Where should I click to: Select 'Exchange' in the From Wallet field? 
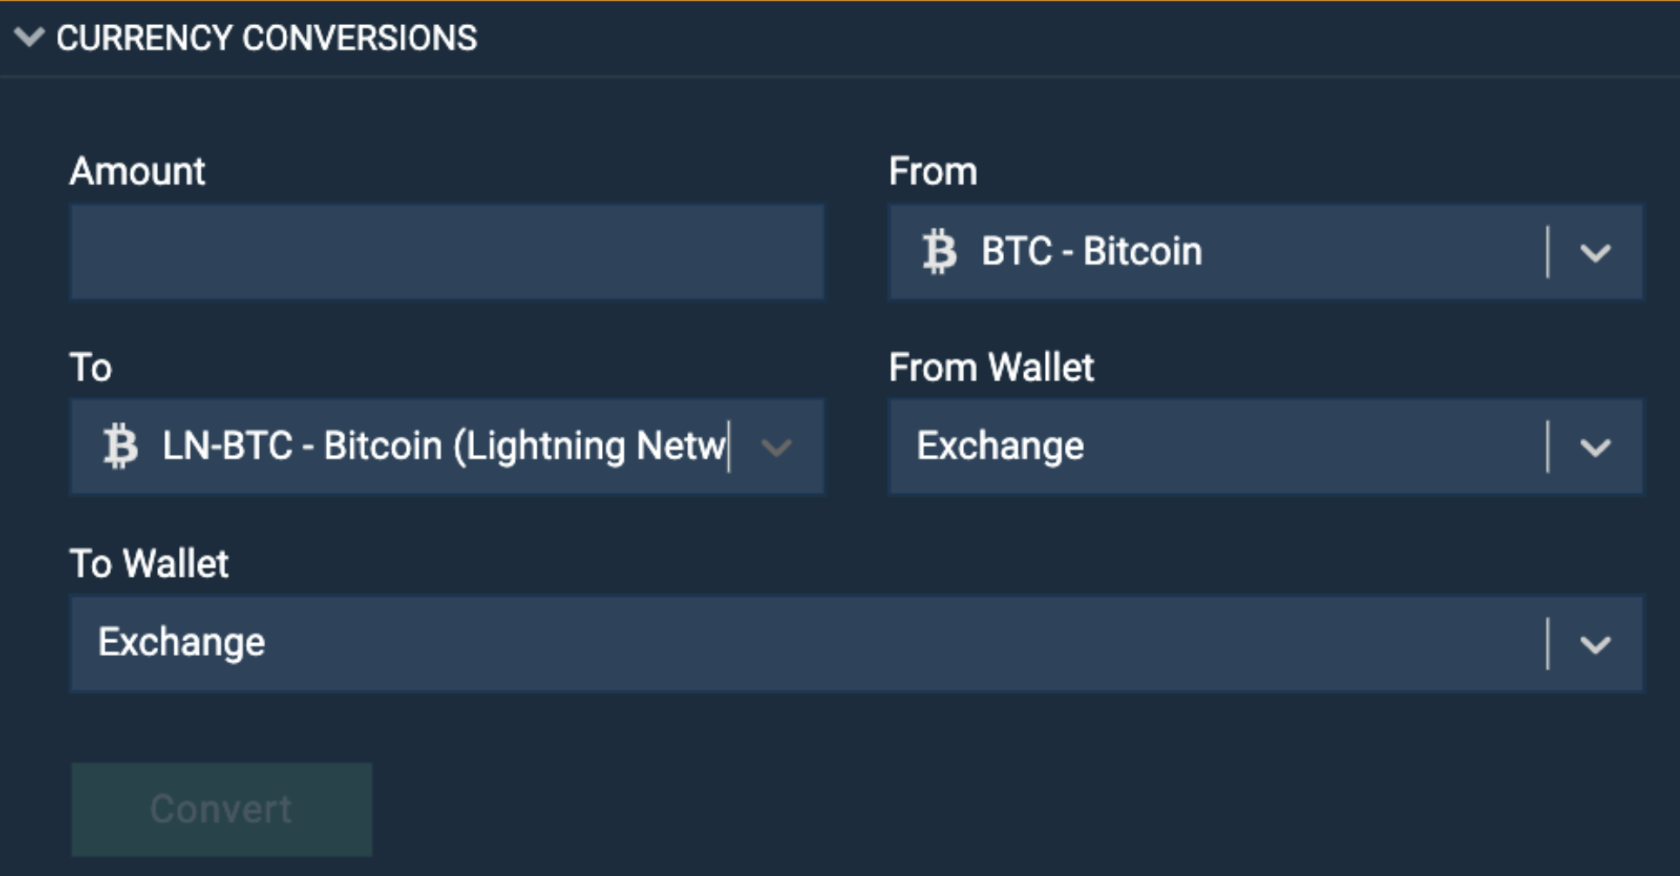tap(999, 447)
